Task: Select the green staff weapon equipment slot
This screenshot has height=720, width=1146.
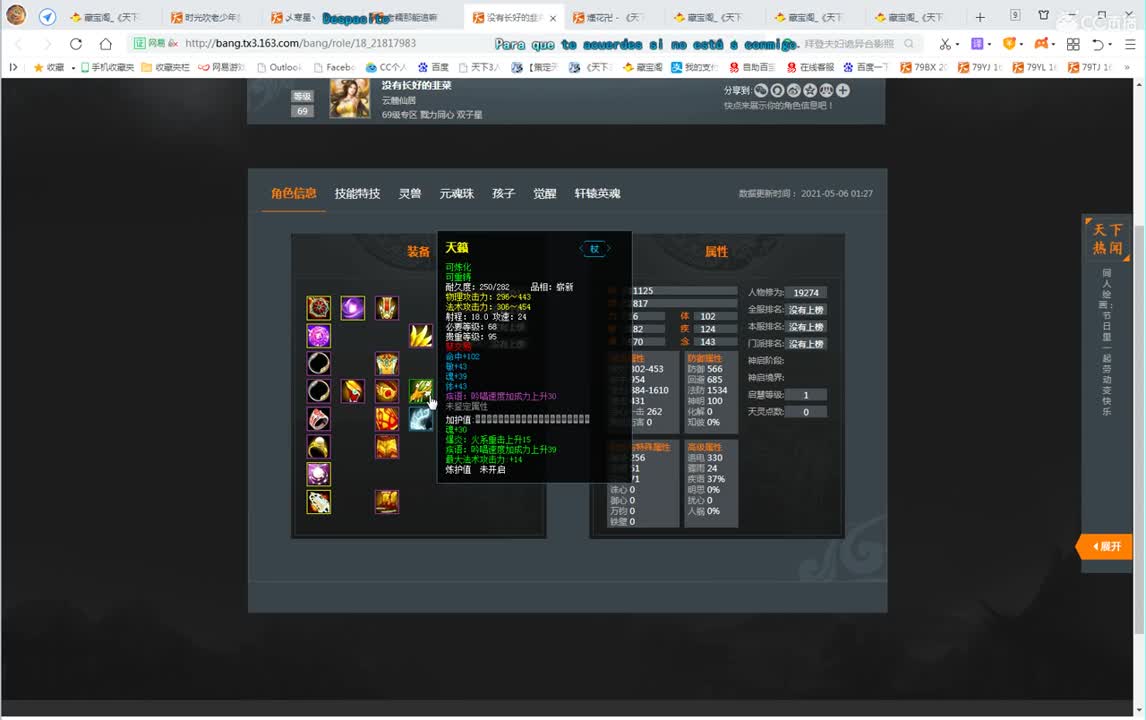Action: pyautogui.click(x=420, y=391)
